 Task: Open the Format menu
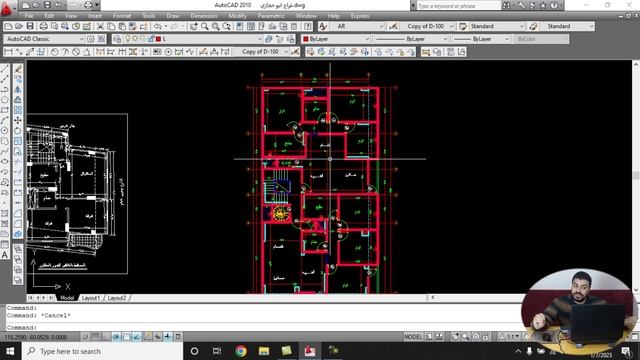[122, 16]
